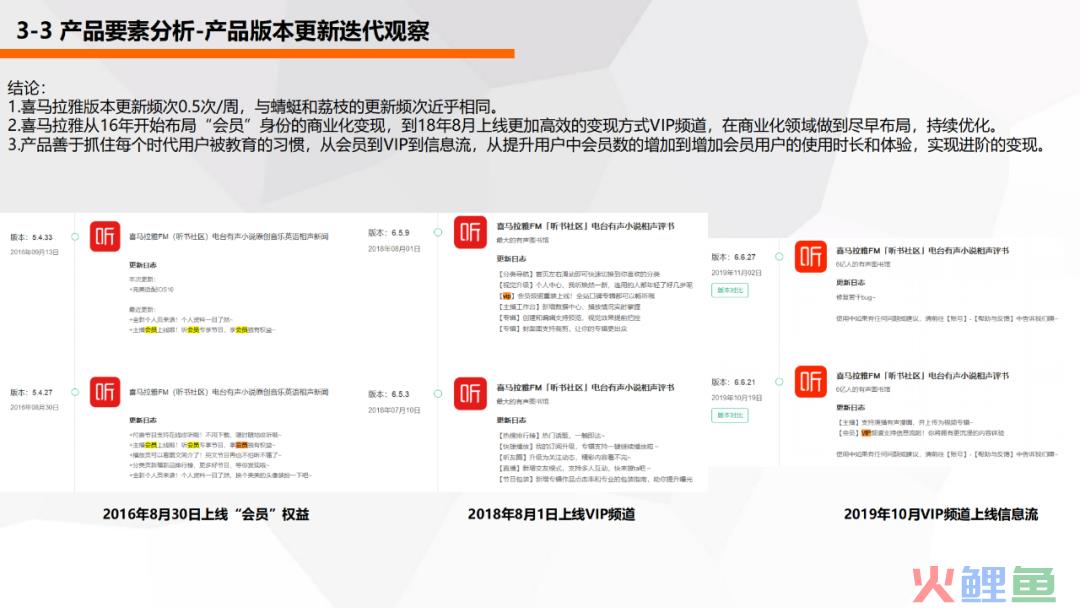Click the 喜马拉雅FM app title for version 5.4.33

[229, 236]
